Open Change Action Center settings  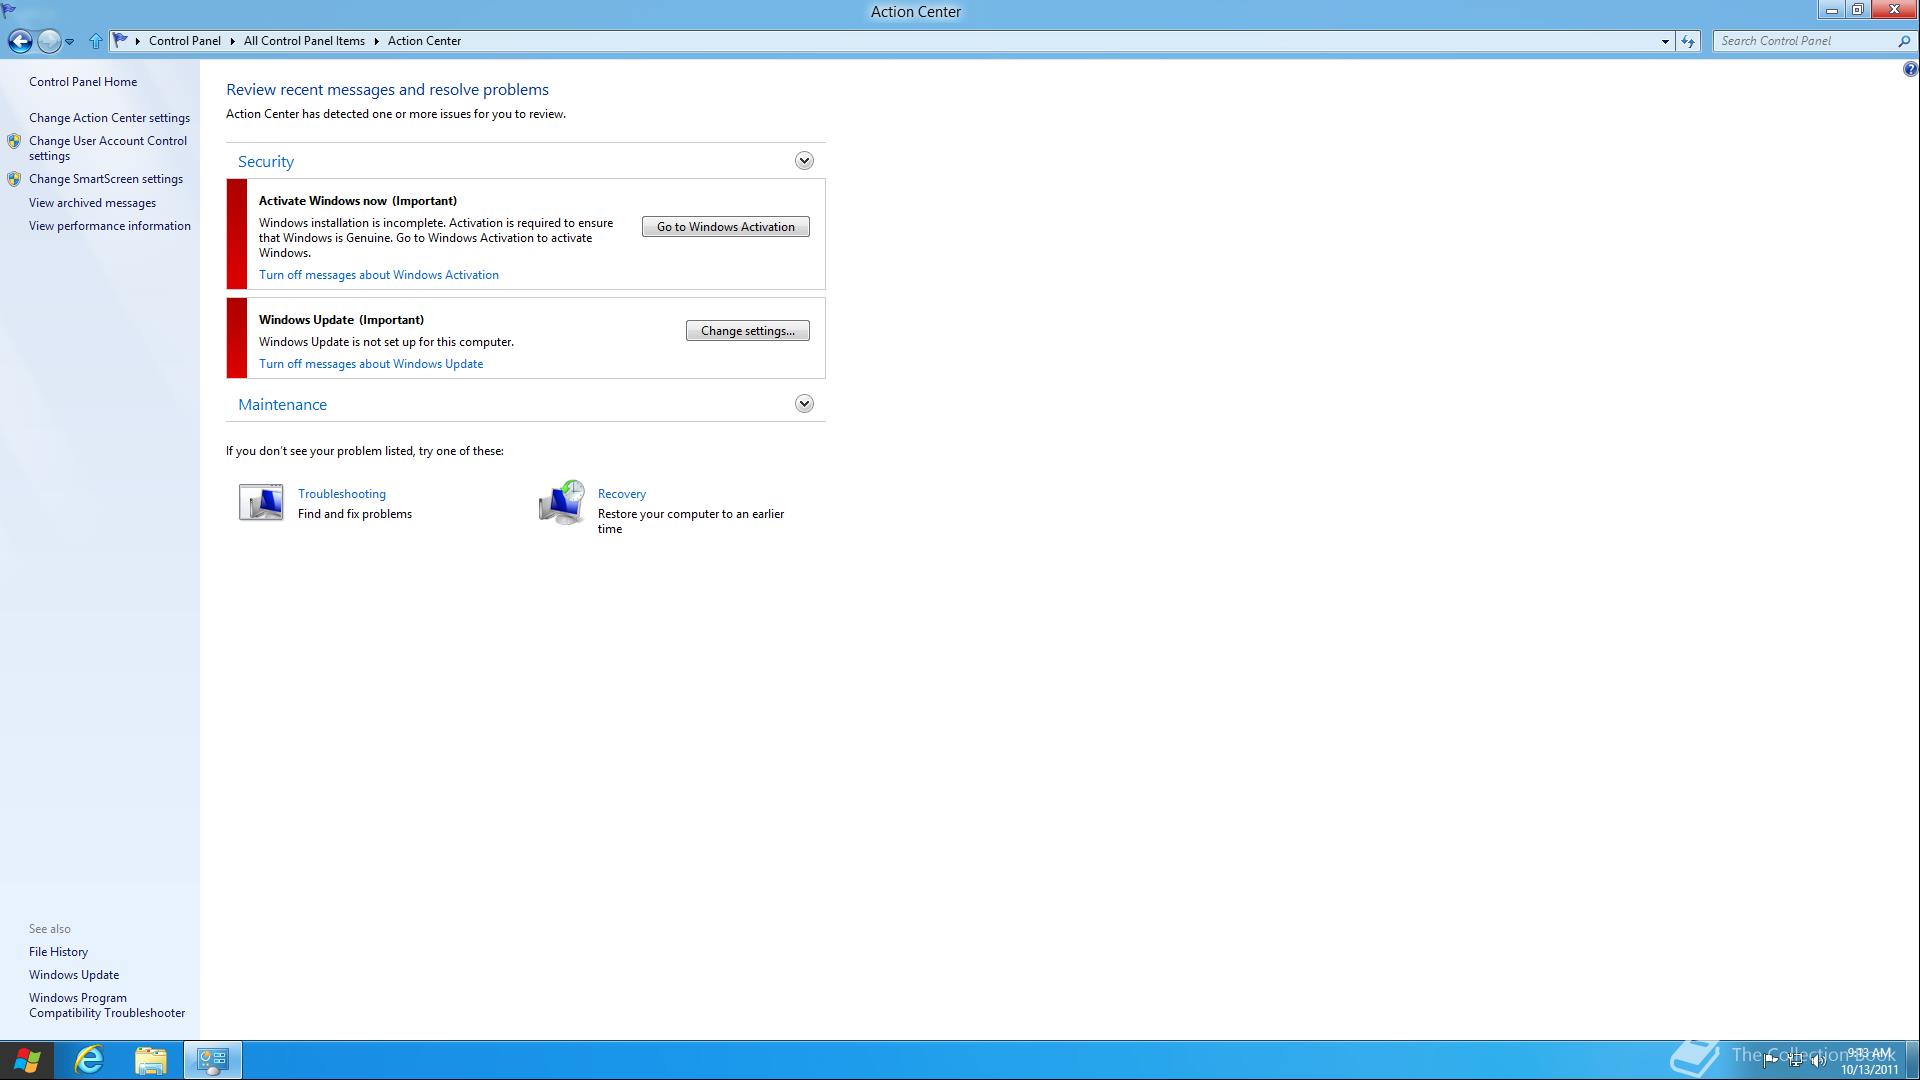(109, 118)
